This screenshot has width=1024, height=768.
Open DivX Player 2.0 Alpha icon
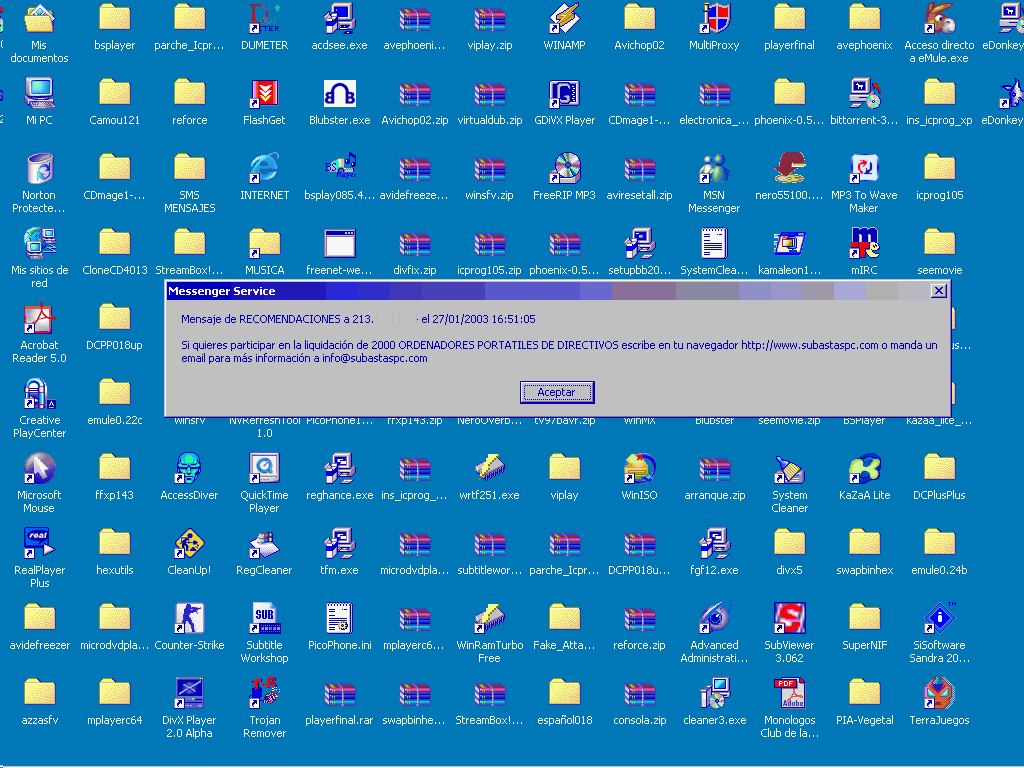(189, 694)
